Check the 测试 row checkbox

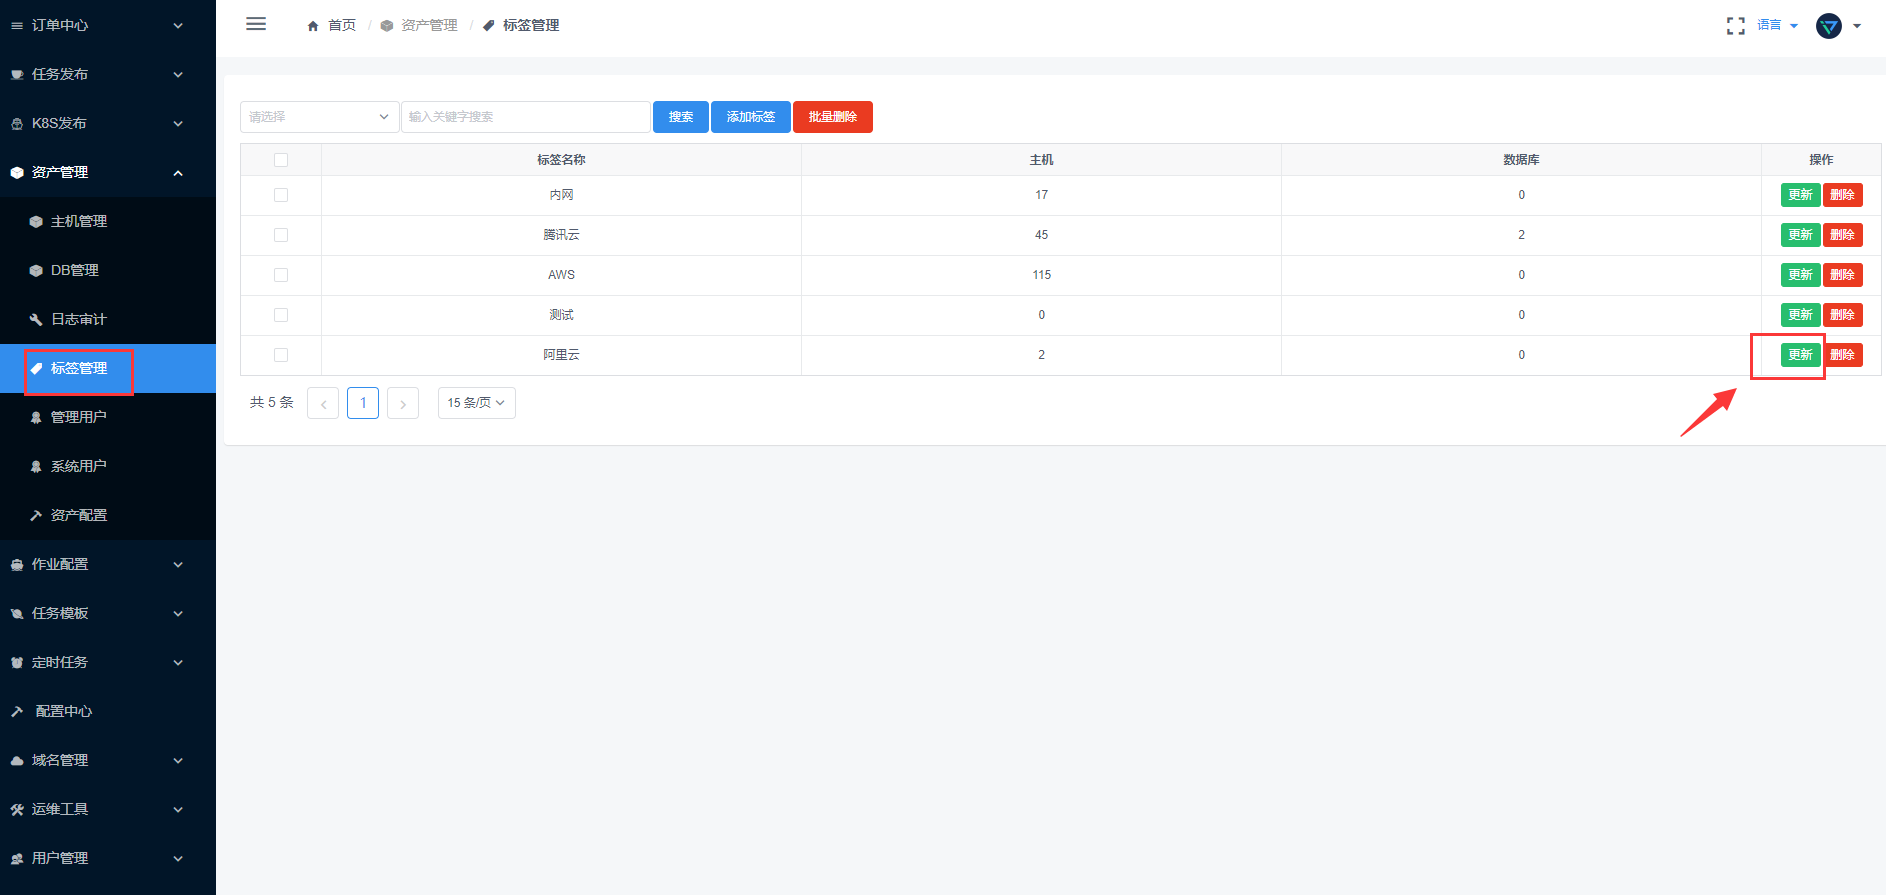281,315
